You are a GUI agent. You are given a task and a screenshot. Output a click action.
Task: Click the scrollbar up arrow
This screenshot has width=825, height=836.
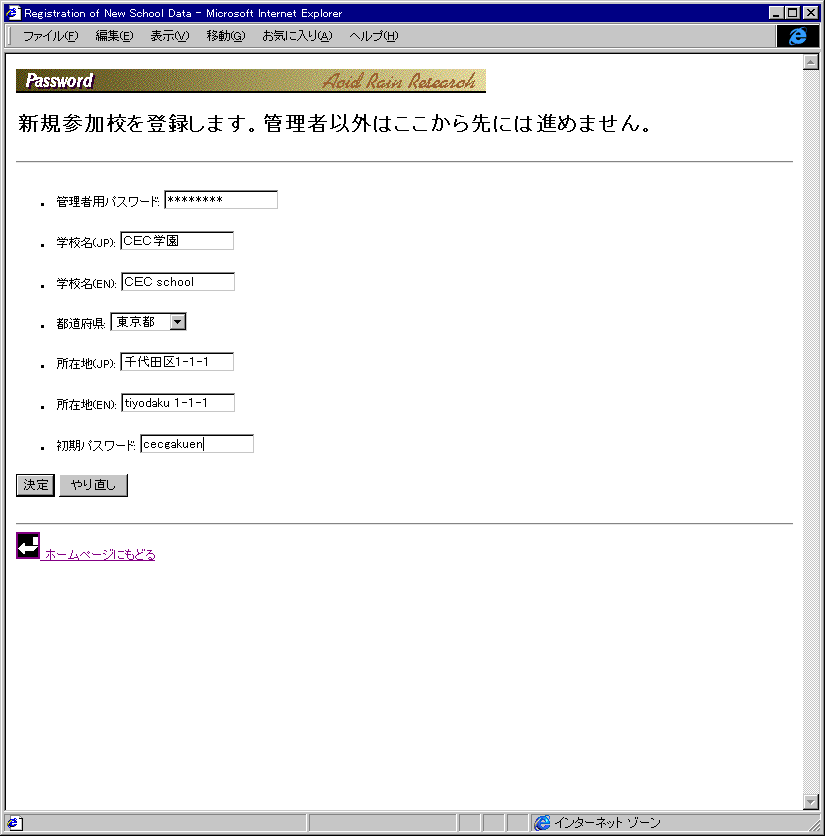pos(811,62)
